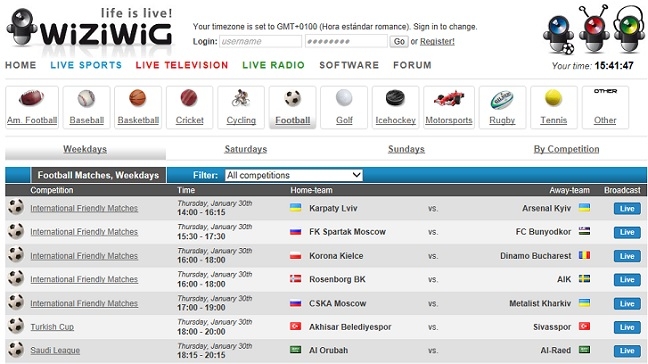The height and width of the screenshot is (364, 648).
Task: Switch to the Sundays tab
Action: click(406, 149)
